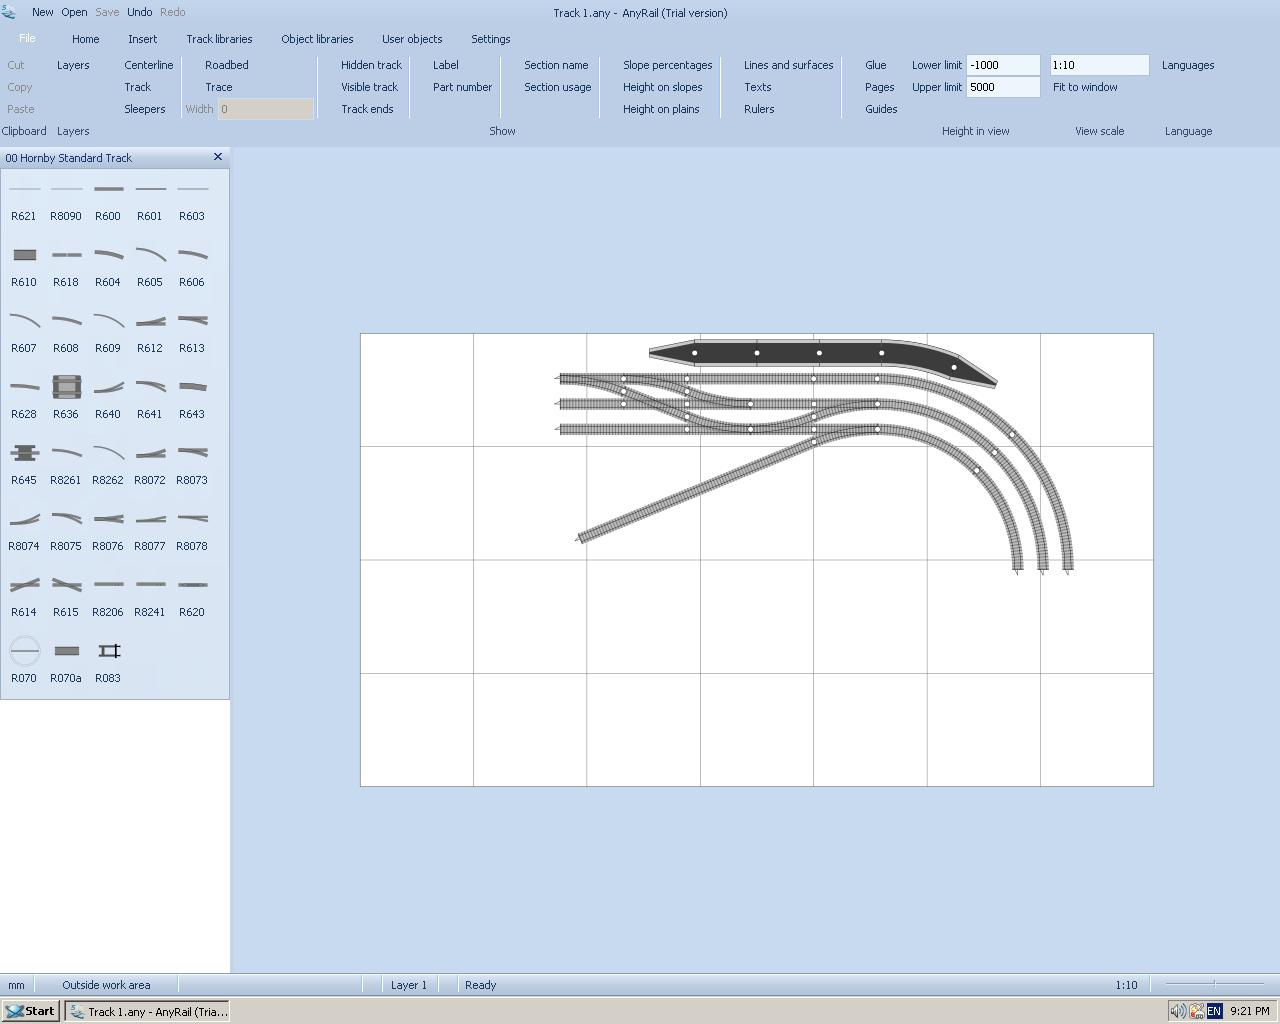The height and width of the screenshot is (1024, 1280).
Task: Click the Guides option
Action: click(881, 109)
